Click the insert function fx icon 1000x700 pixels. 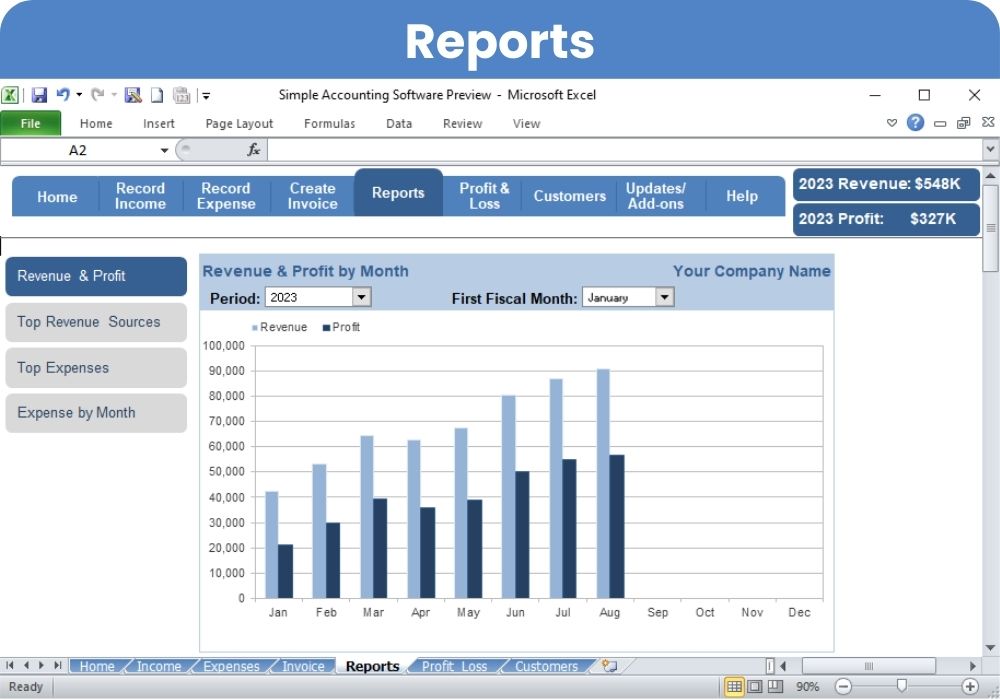coord(254,150)
